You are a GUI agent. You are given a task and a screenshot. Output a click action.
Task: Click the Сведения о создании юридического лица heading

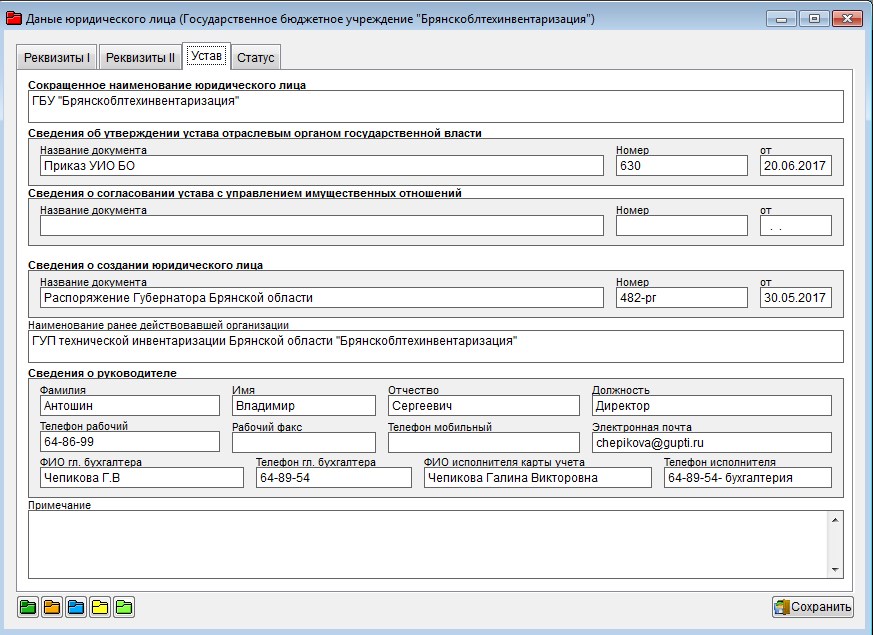click(145, 265)
